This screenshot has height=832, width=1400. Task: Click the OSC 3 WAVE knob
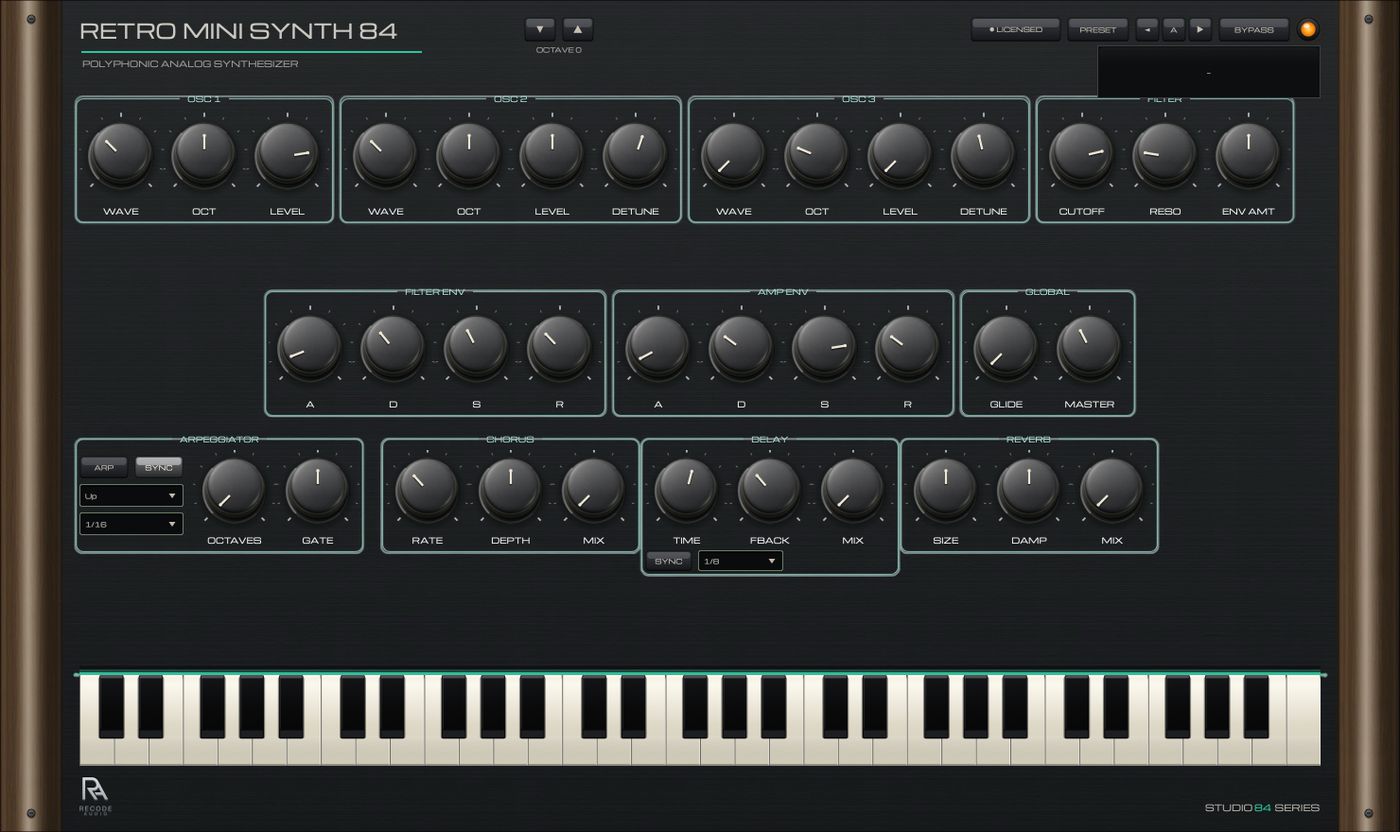click(733, 154)
